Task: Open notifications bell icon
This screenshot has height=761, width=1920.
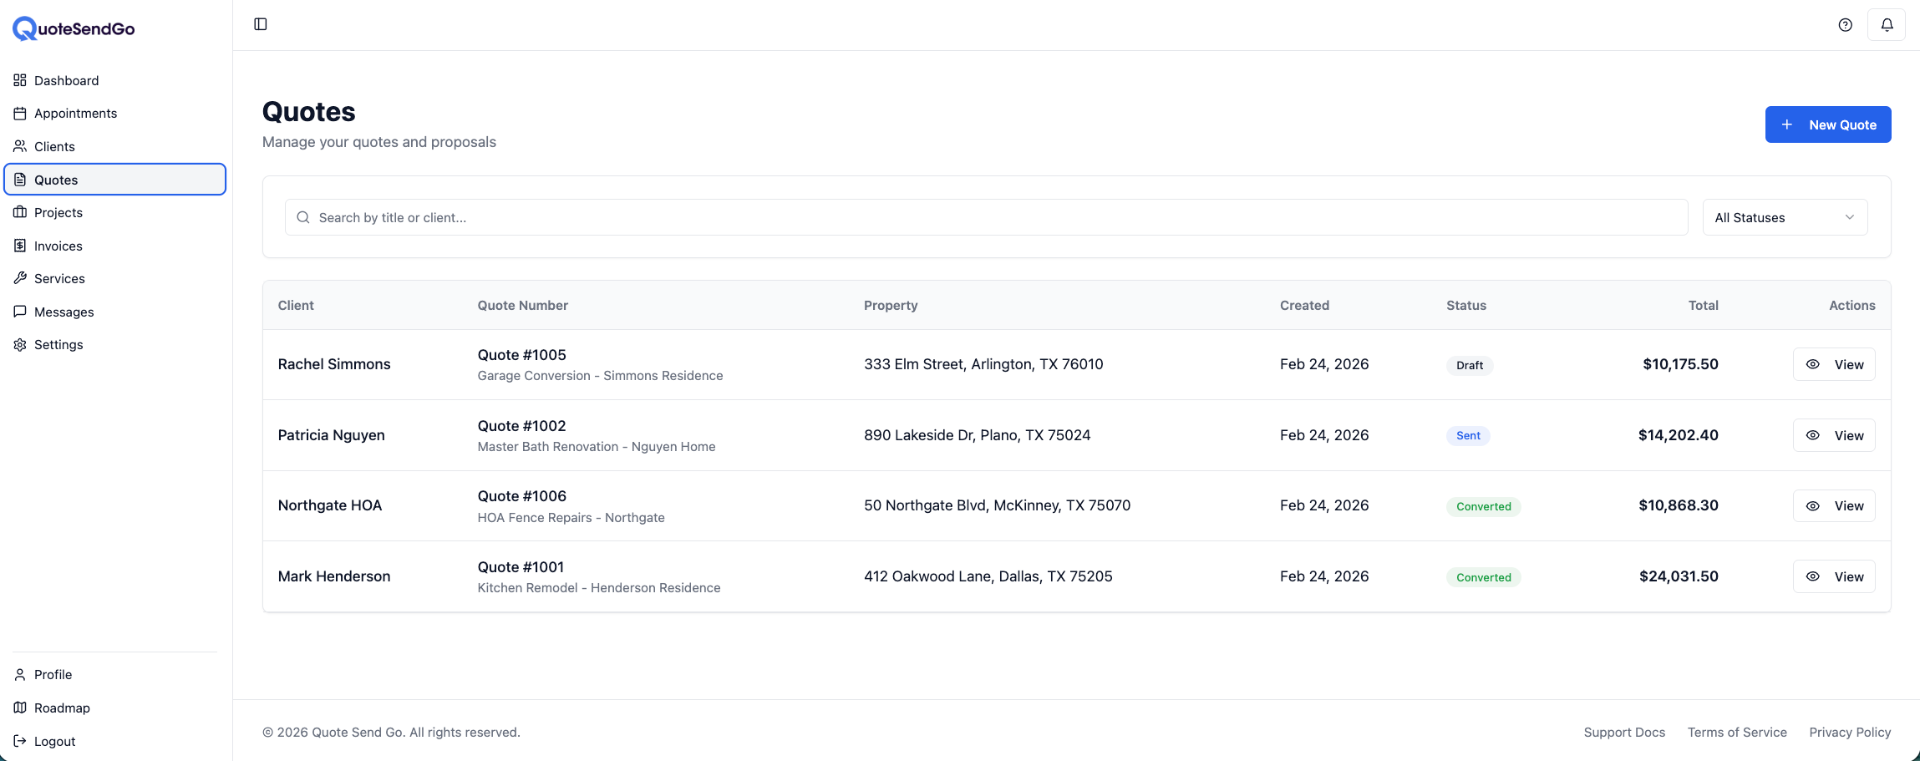Action: coord(1886,25)
